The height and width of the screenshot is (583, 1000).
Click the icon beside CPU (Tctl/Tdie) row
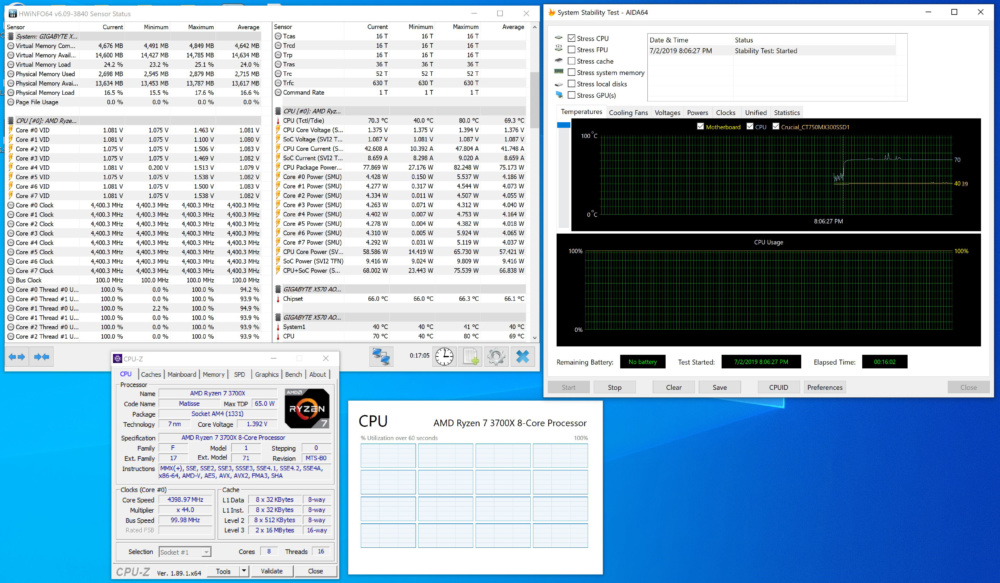point(278,121)
